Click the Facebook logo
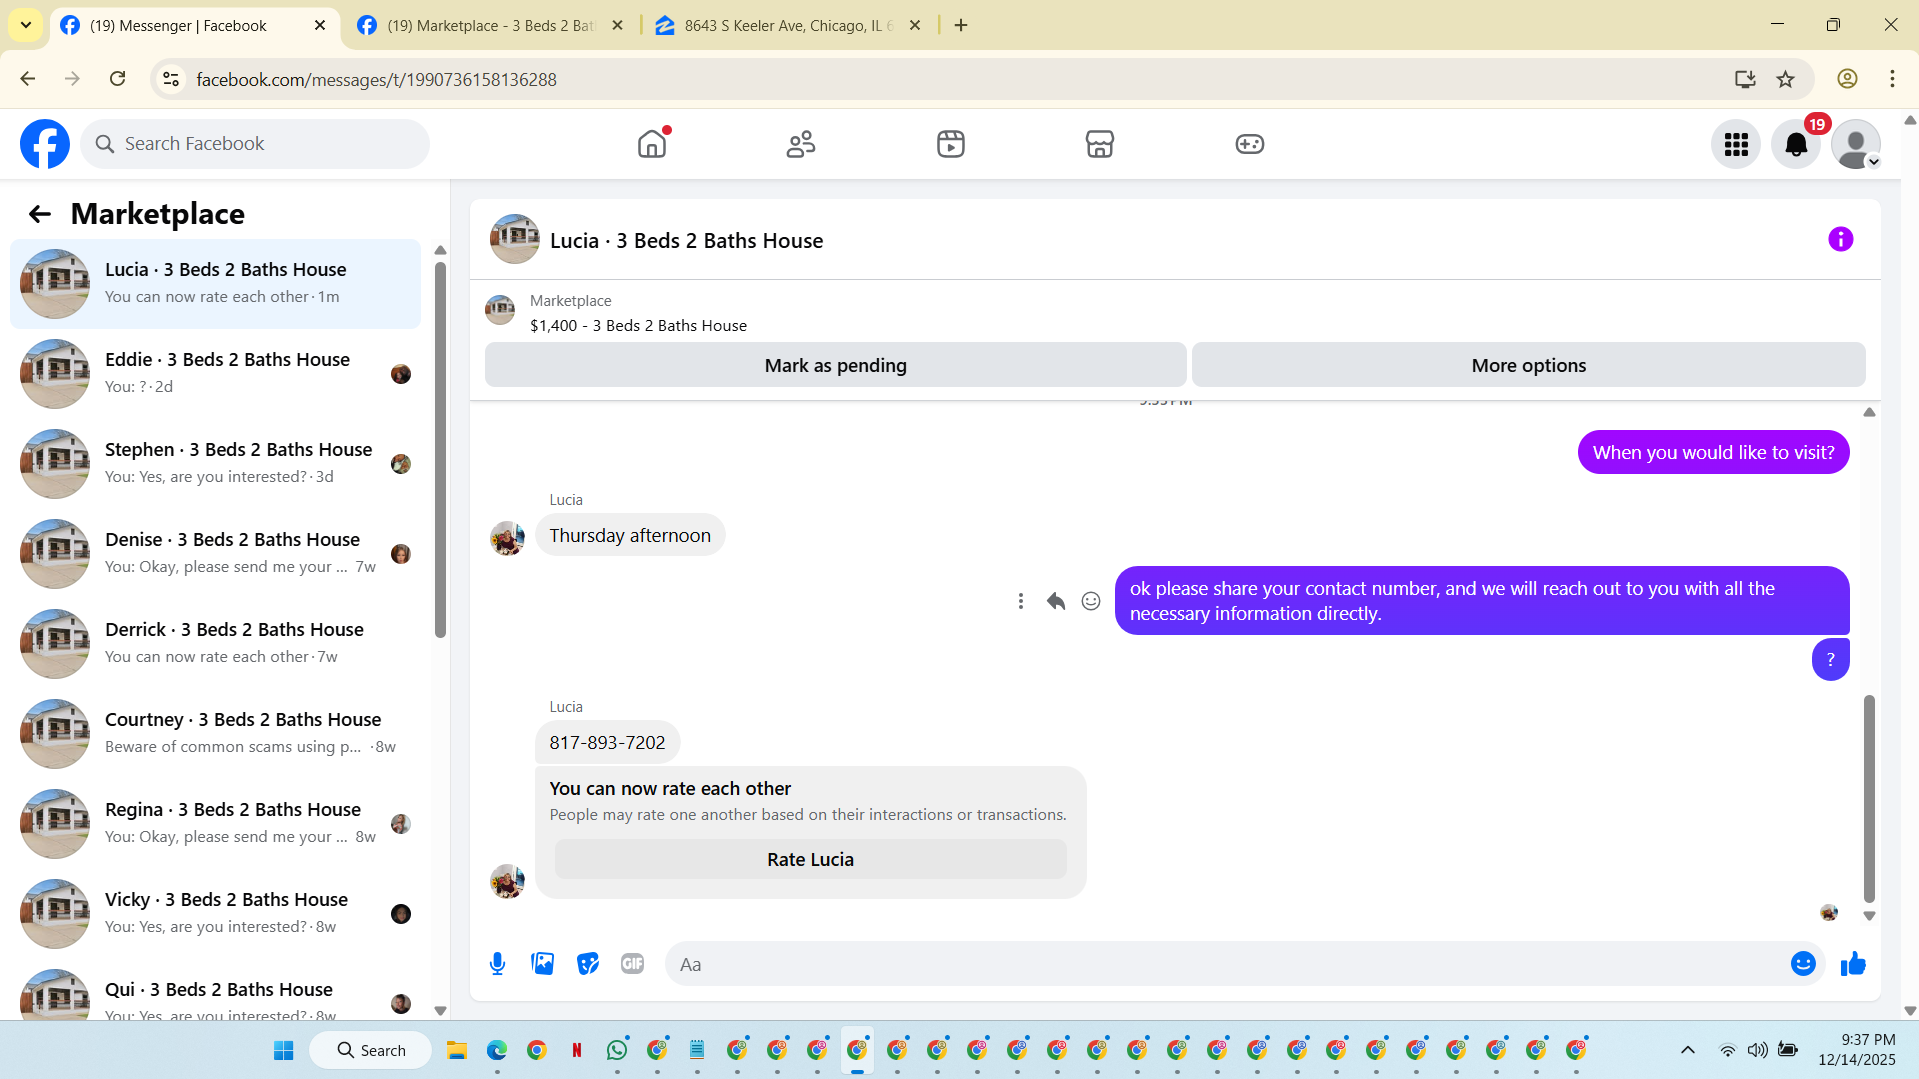This screenshot has width=1919, height=1079. click(x=45, y=144)
